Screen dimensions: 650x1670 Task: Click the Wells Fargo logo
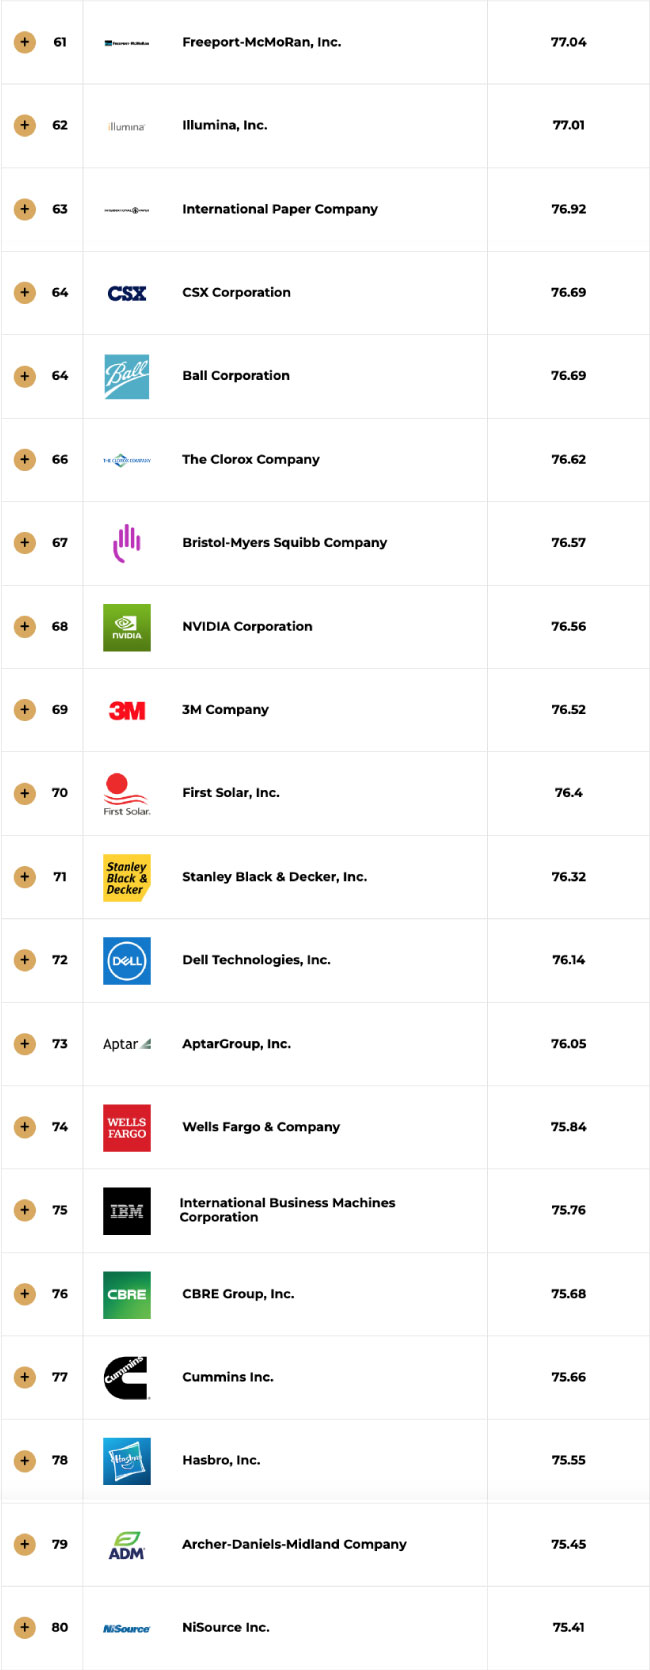[127, 1127]
